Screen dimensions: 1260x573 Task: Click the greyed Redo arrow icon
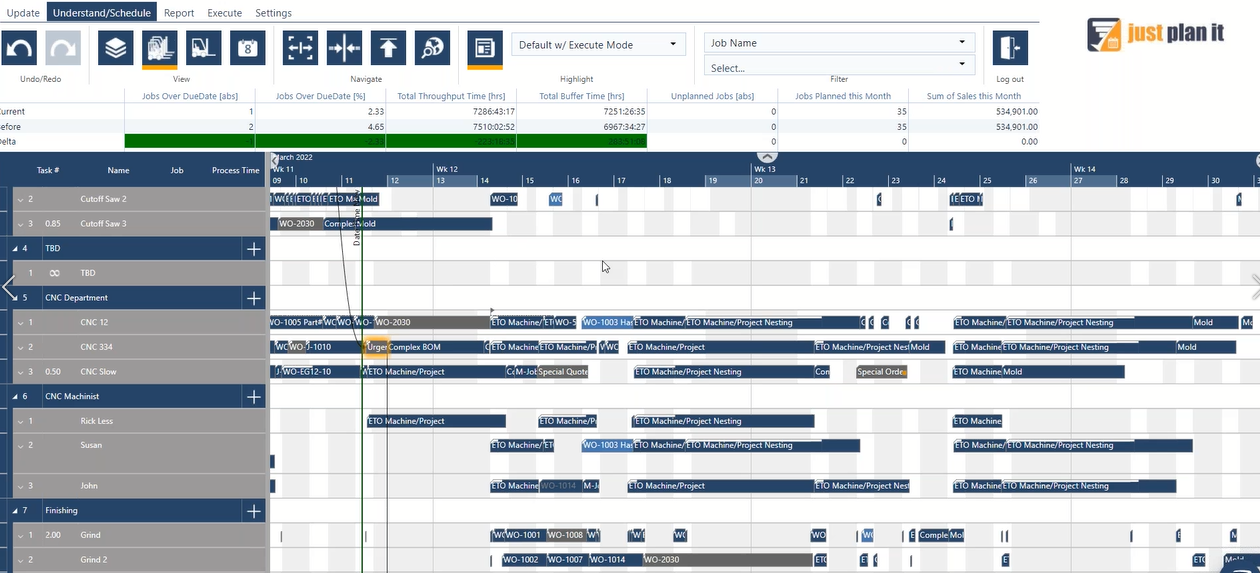coord(63,48)
